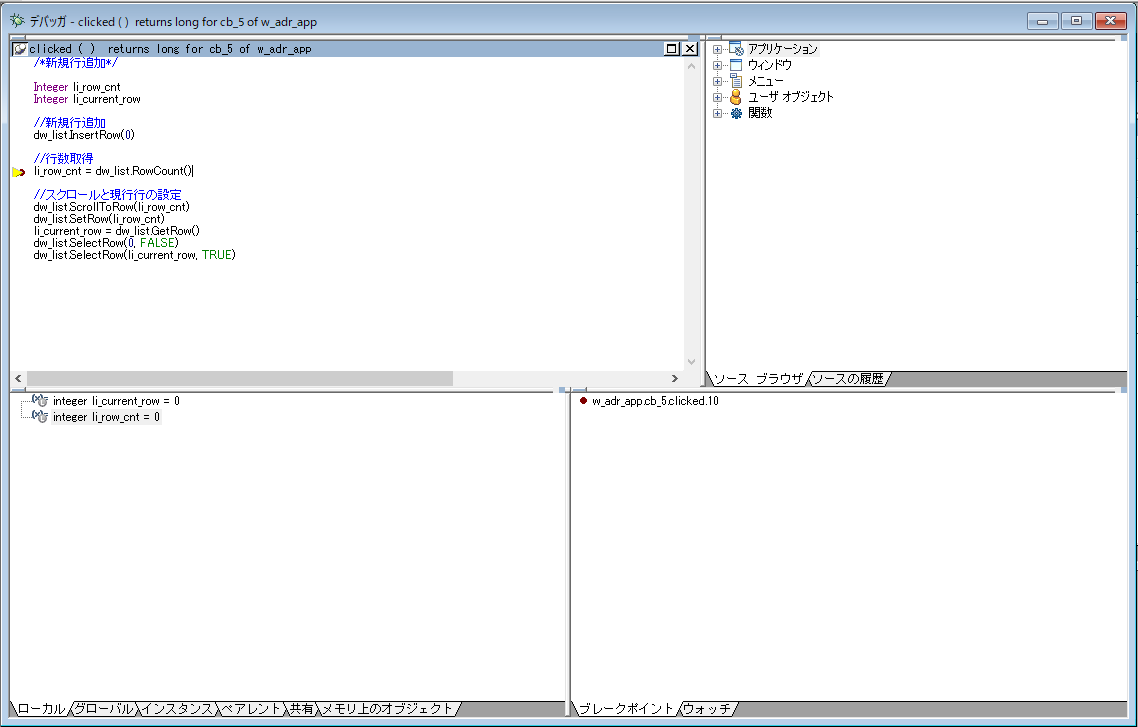
Task: Expand the 関数 tree node
Action: pos(717,113)
